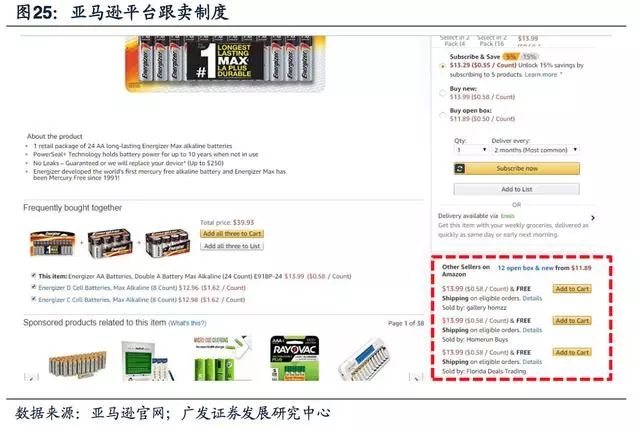640x427 pixels.
Task: Show previous sponsored products with left arrow
Action: [31, 377]
